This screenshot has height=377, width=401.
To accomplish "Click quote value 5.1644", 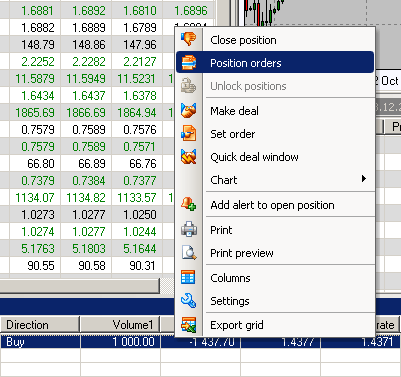I will (140, 248).
